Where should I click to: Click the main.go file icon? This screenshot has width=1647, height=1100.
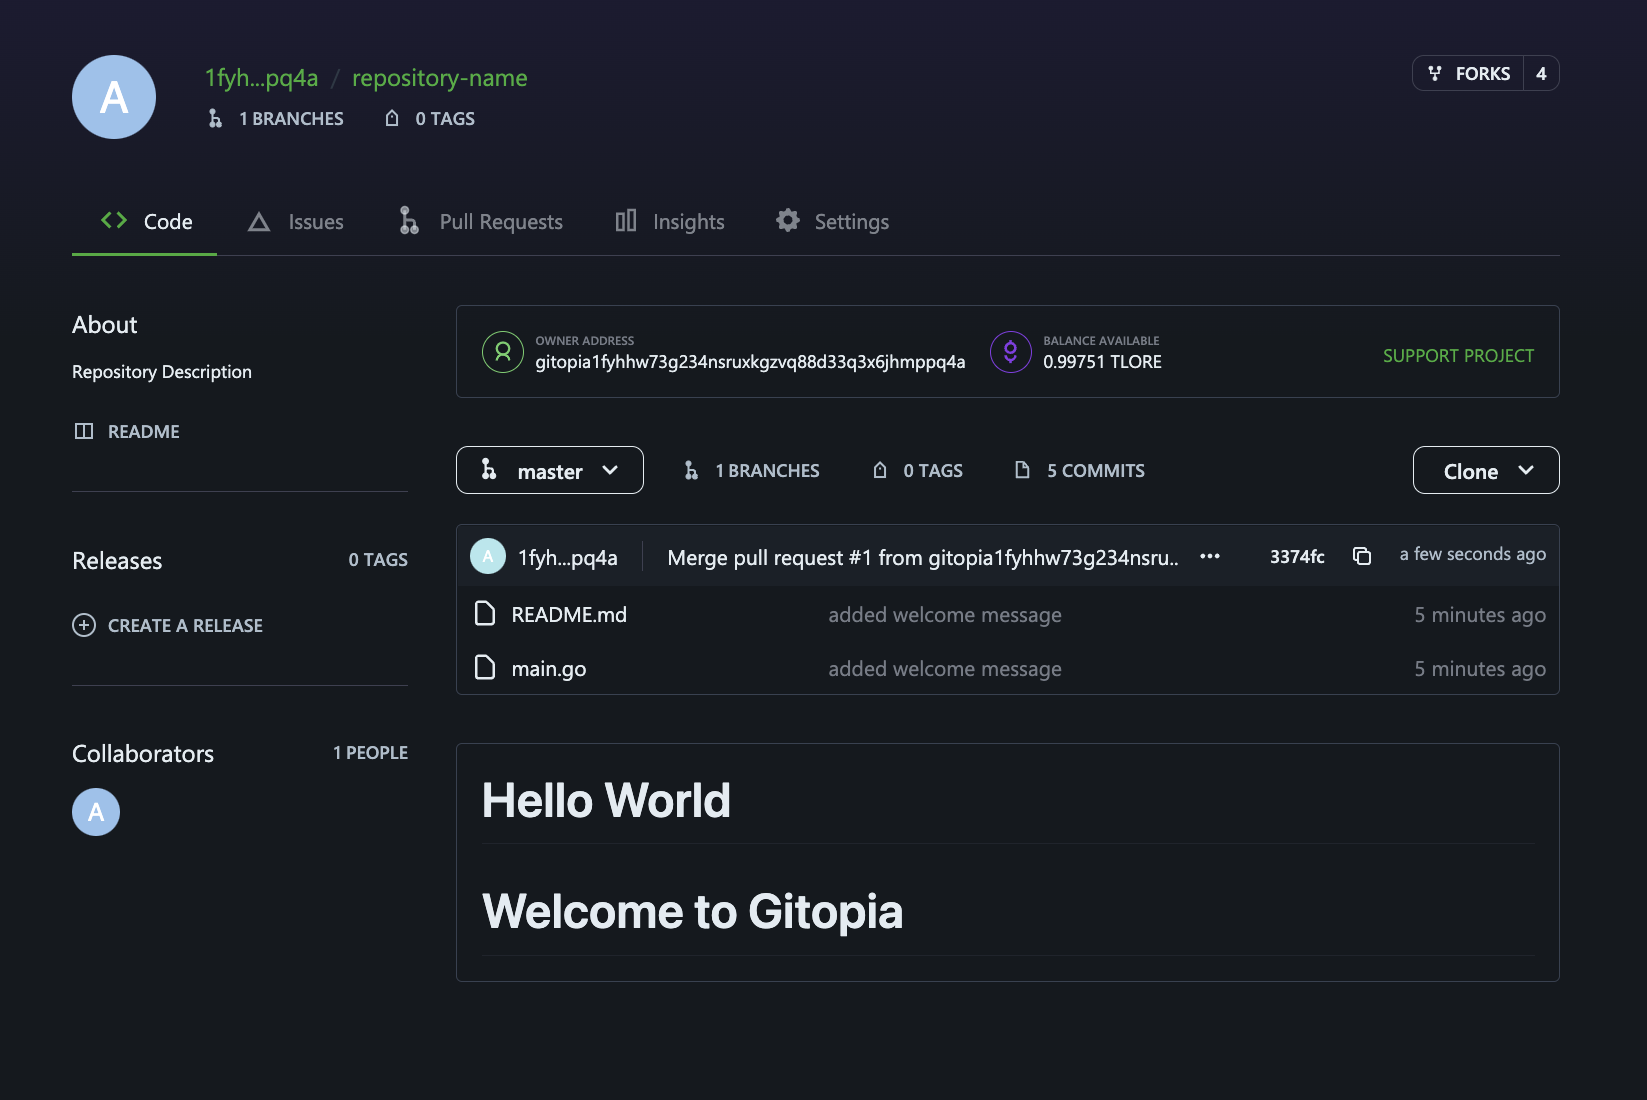tap(485, 667)
